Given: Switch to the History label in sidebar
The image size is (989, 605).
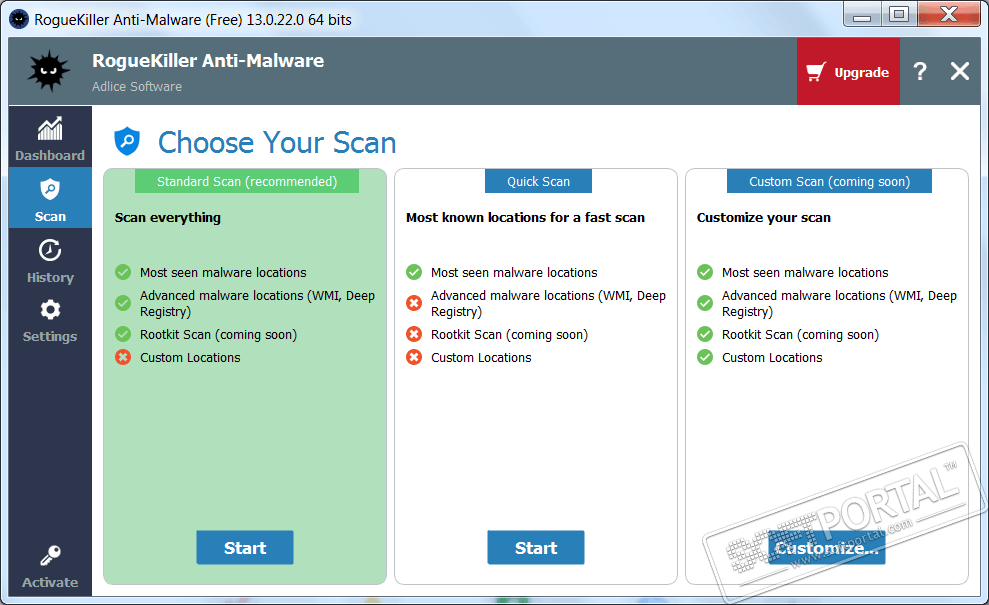Looking at the screenshot, I should pos(50,278).
